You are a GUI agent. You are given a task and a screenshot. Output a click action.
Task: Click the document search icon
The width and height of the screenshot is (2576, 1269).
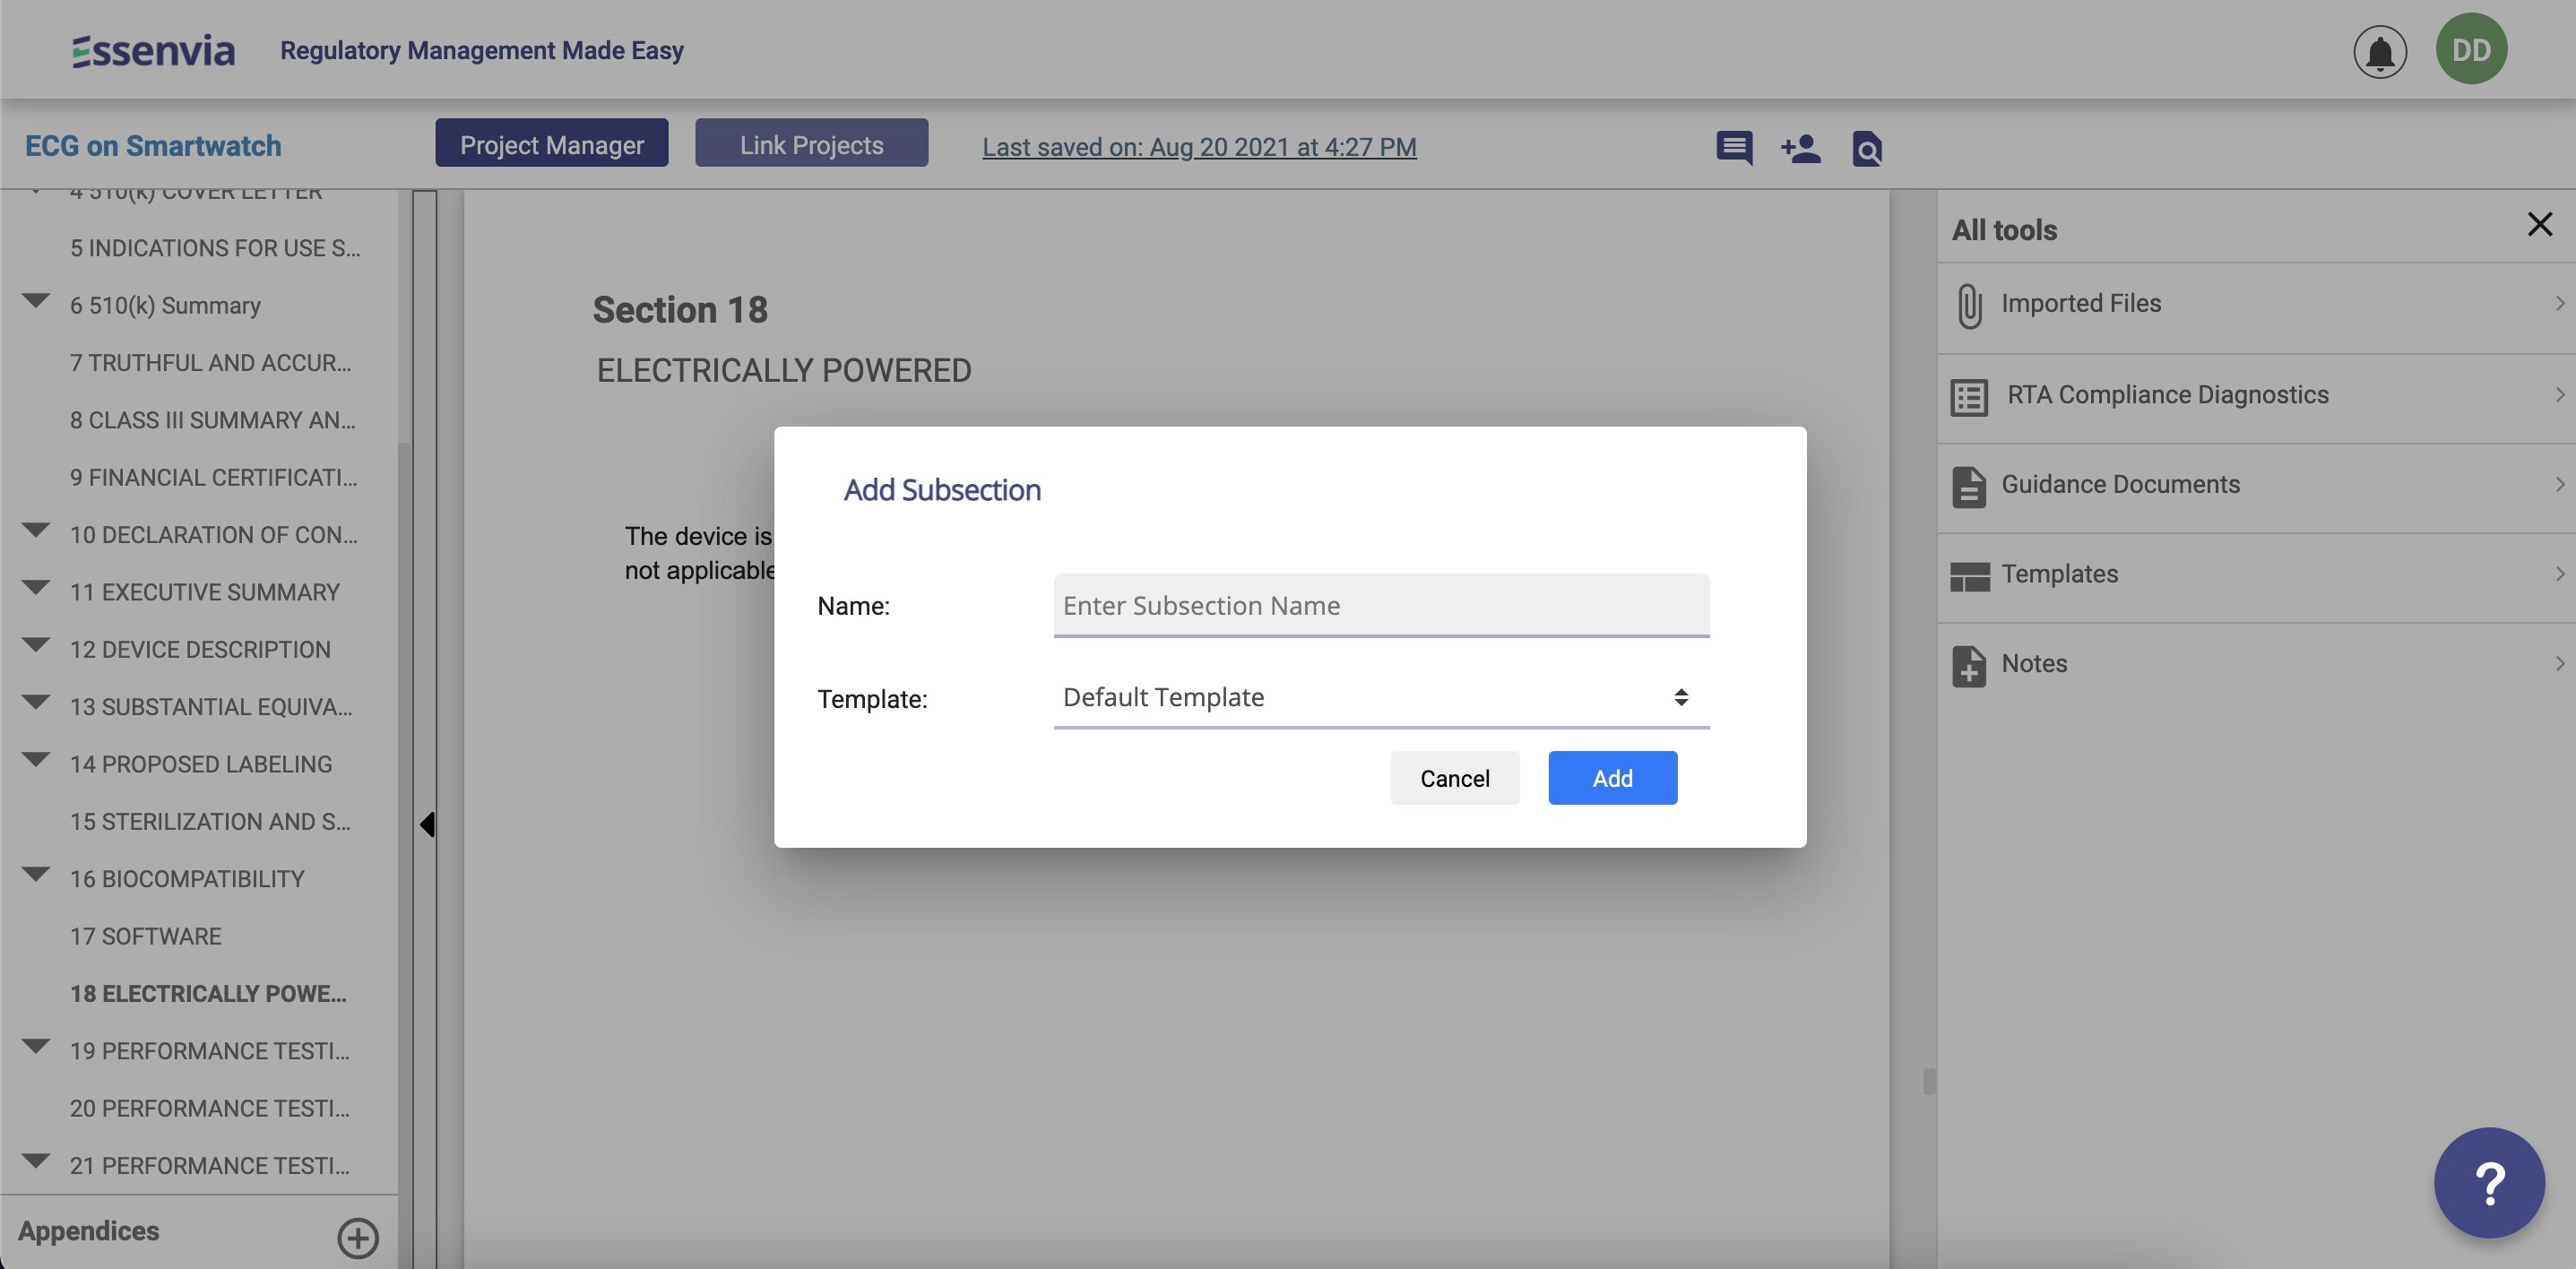tap(1866, 148)
